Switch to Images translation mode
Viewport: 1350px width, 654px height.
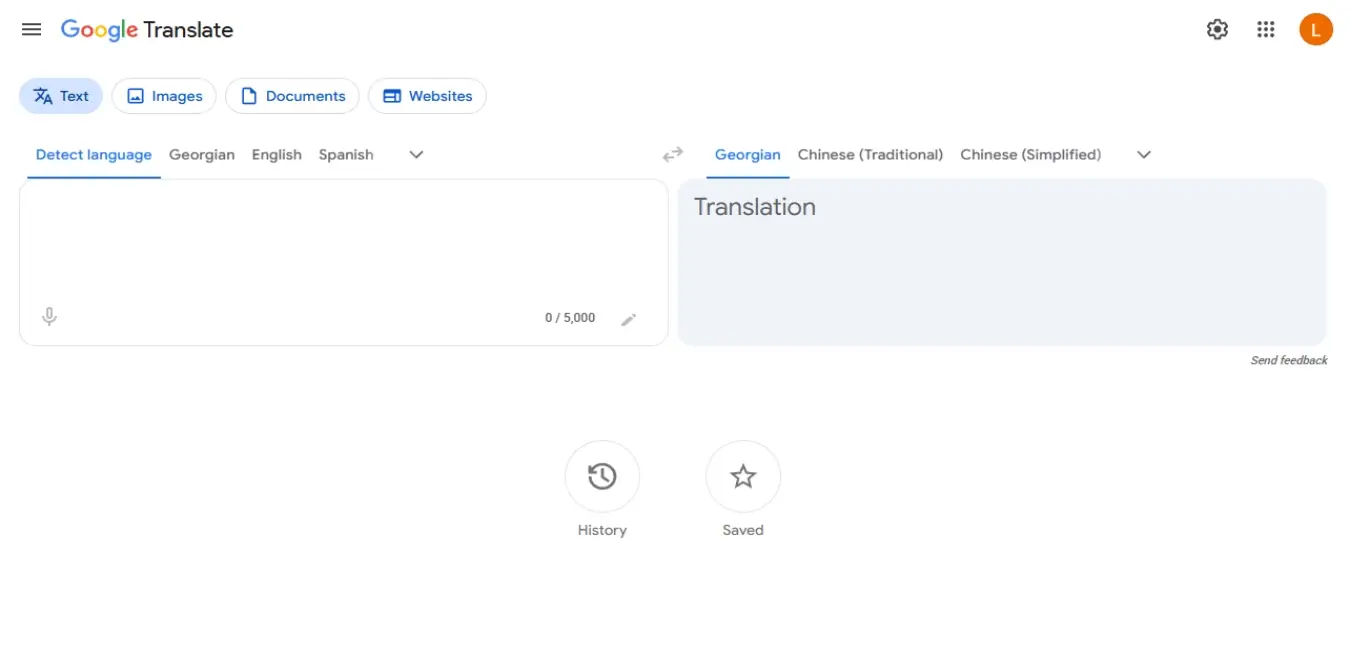[164, 96]
